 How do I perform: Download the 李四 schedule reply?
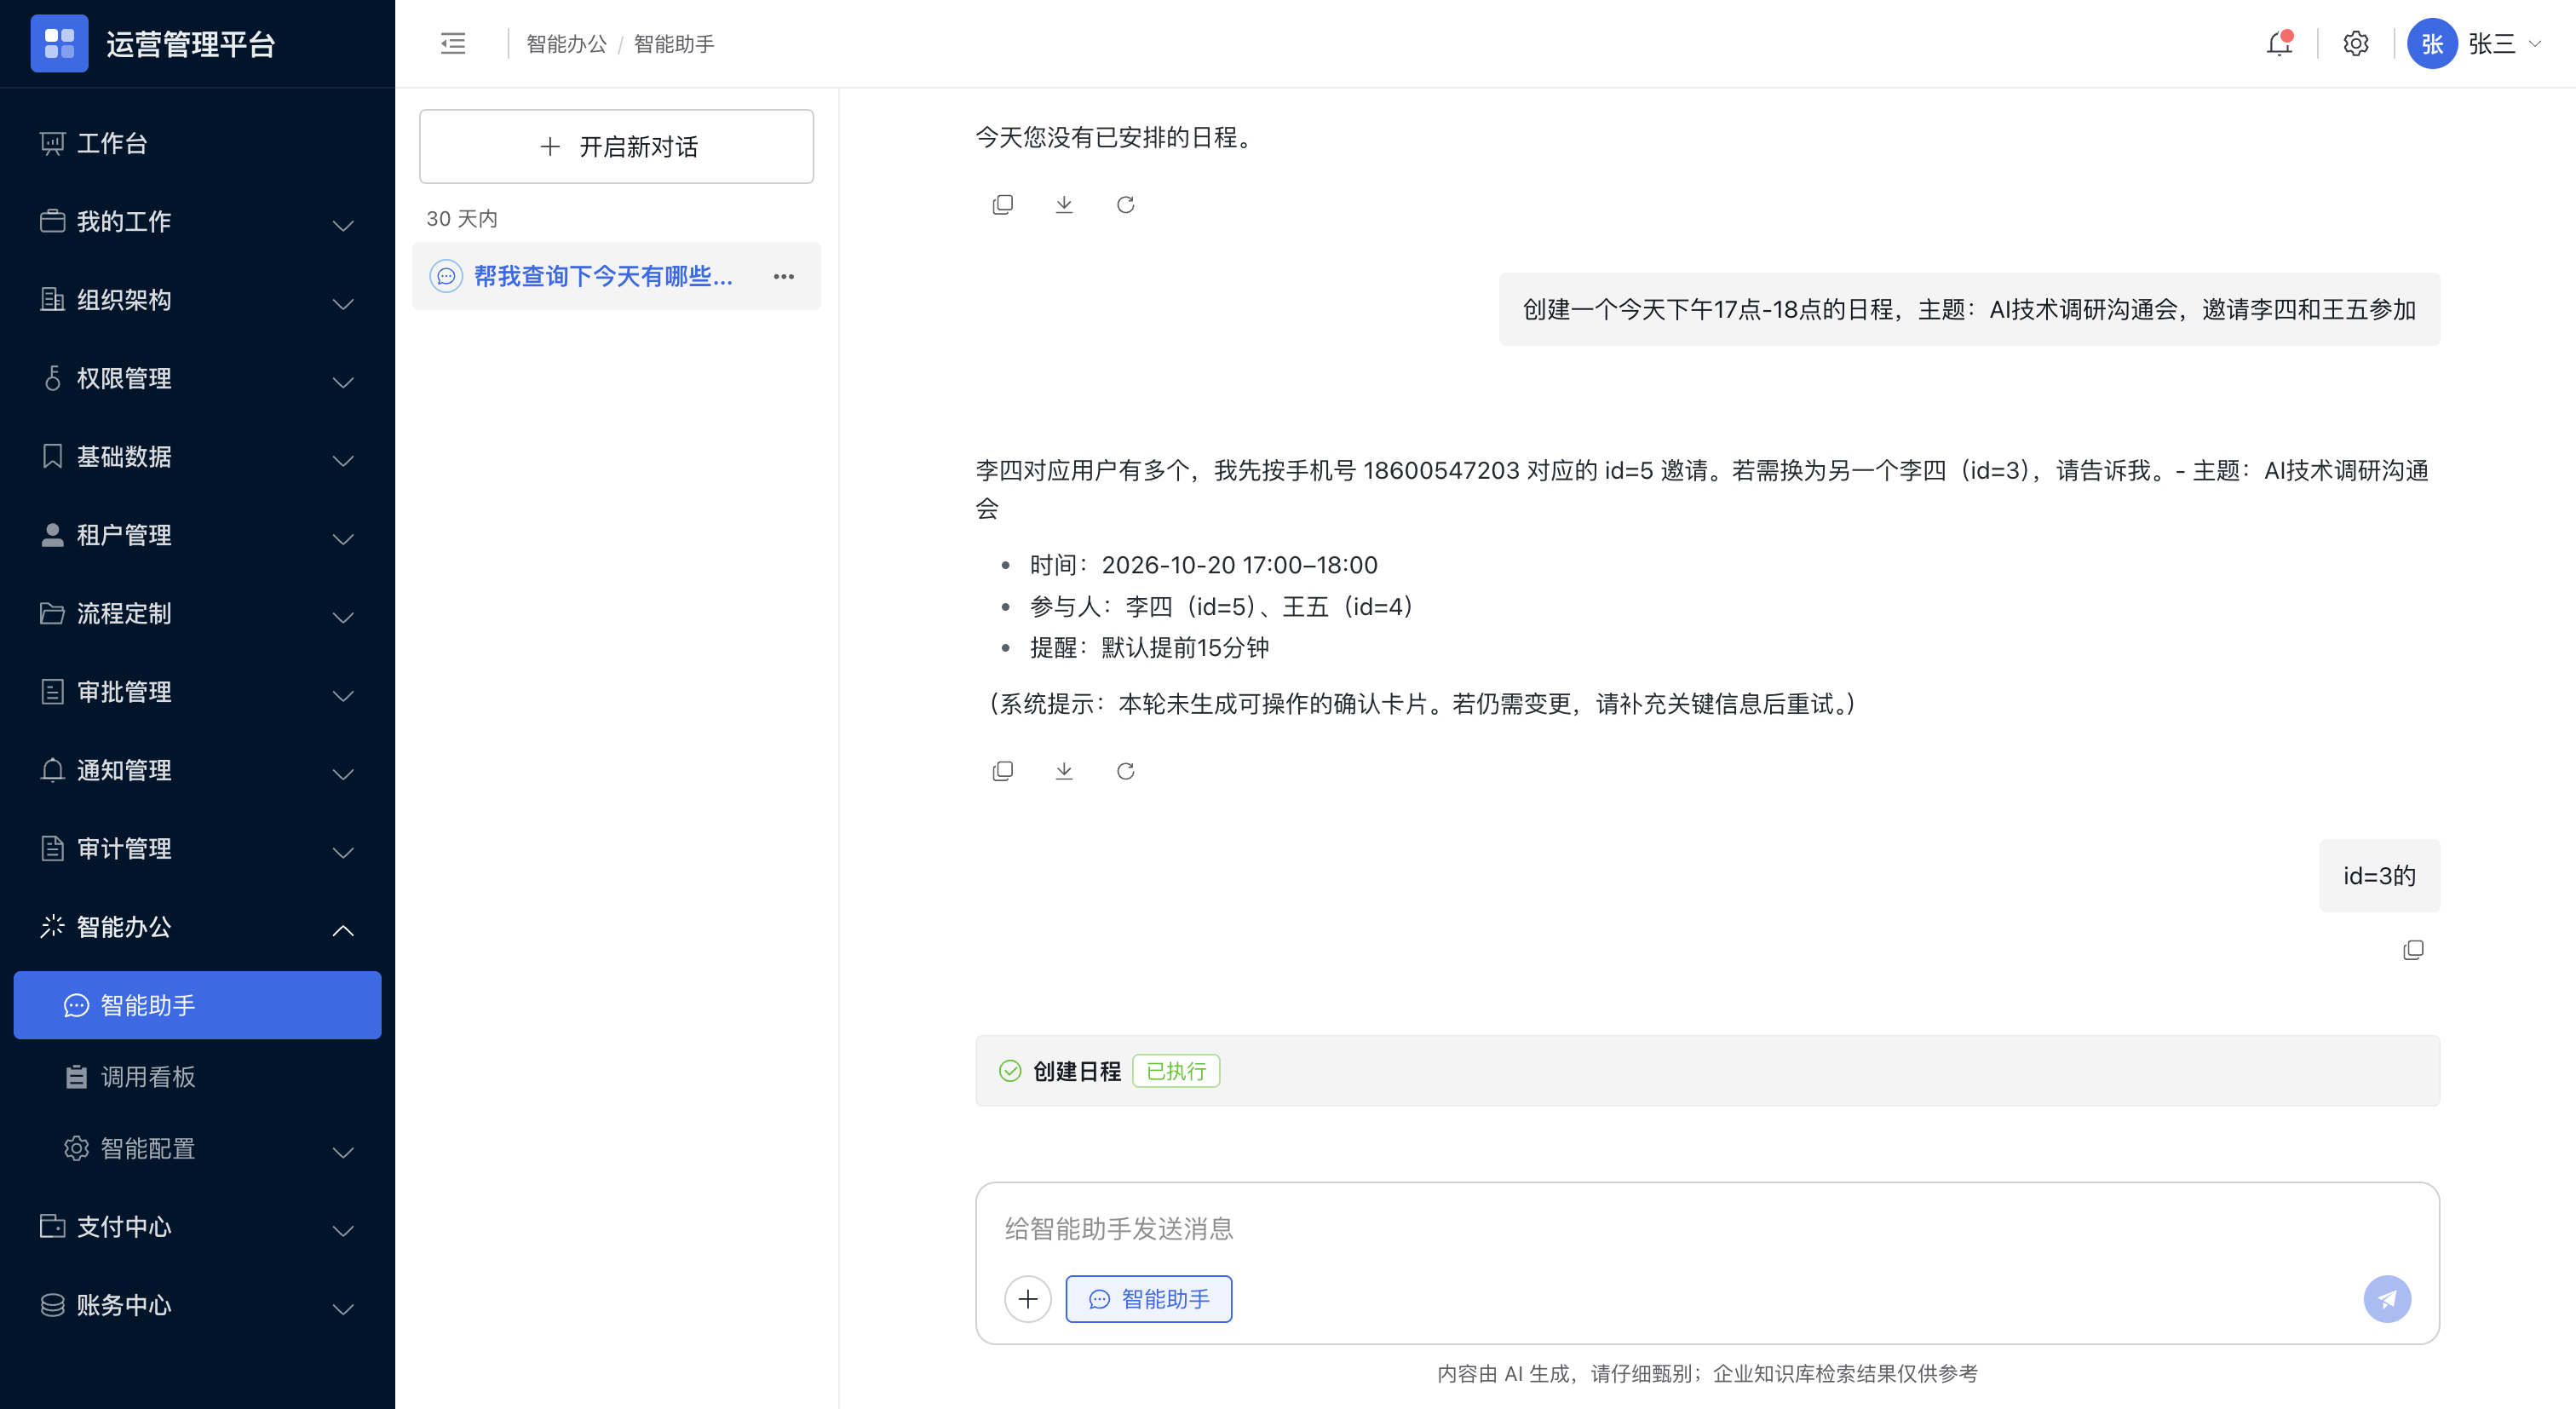tap(1064, 770)
